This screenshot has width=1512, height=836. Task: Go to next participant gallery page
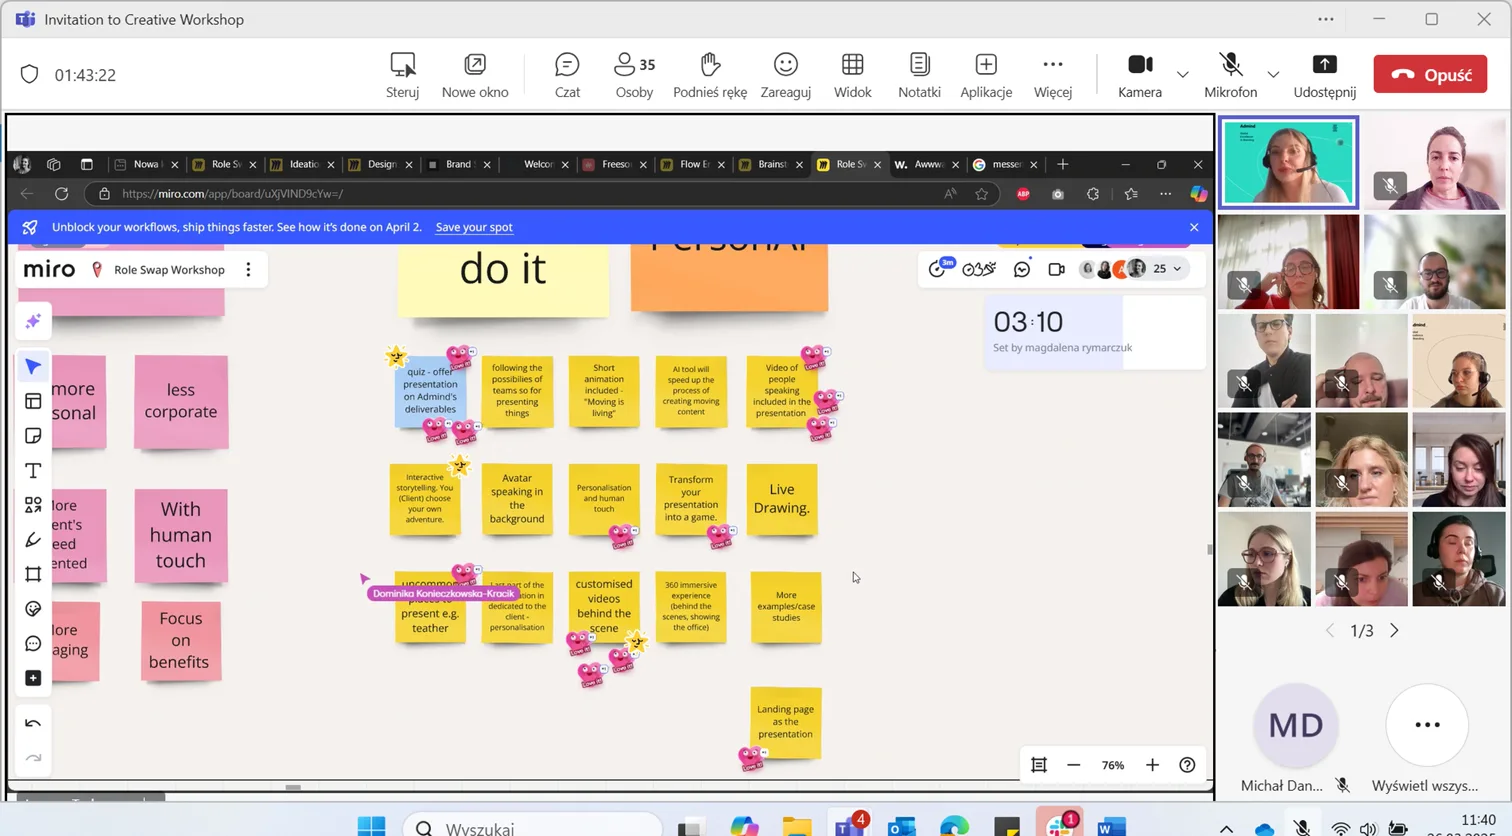1395,631
